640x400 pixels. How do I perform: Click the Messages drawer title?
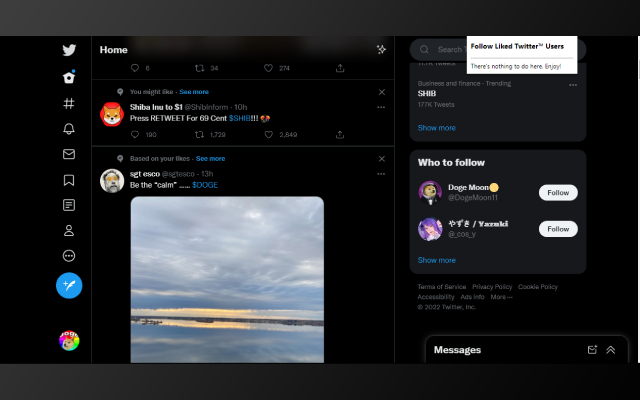click(458, 350)
